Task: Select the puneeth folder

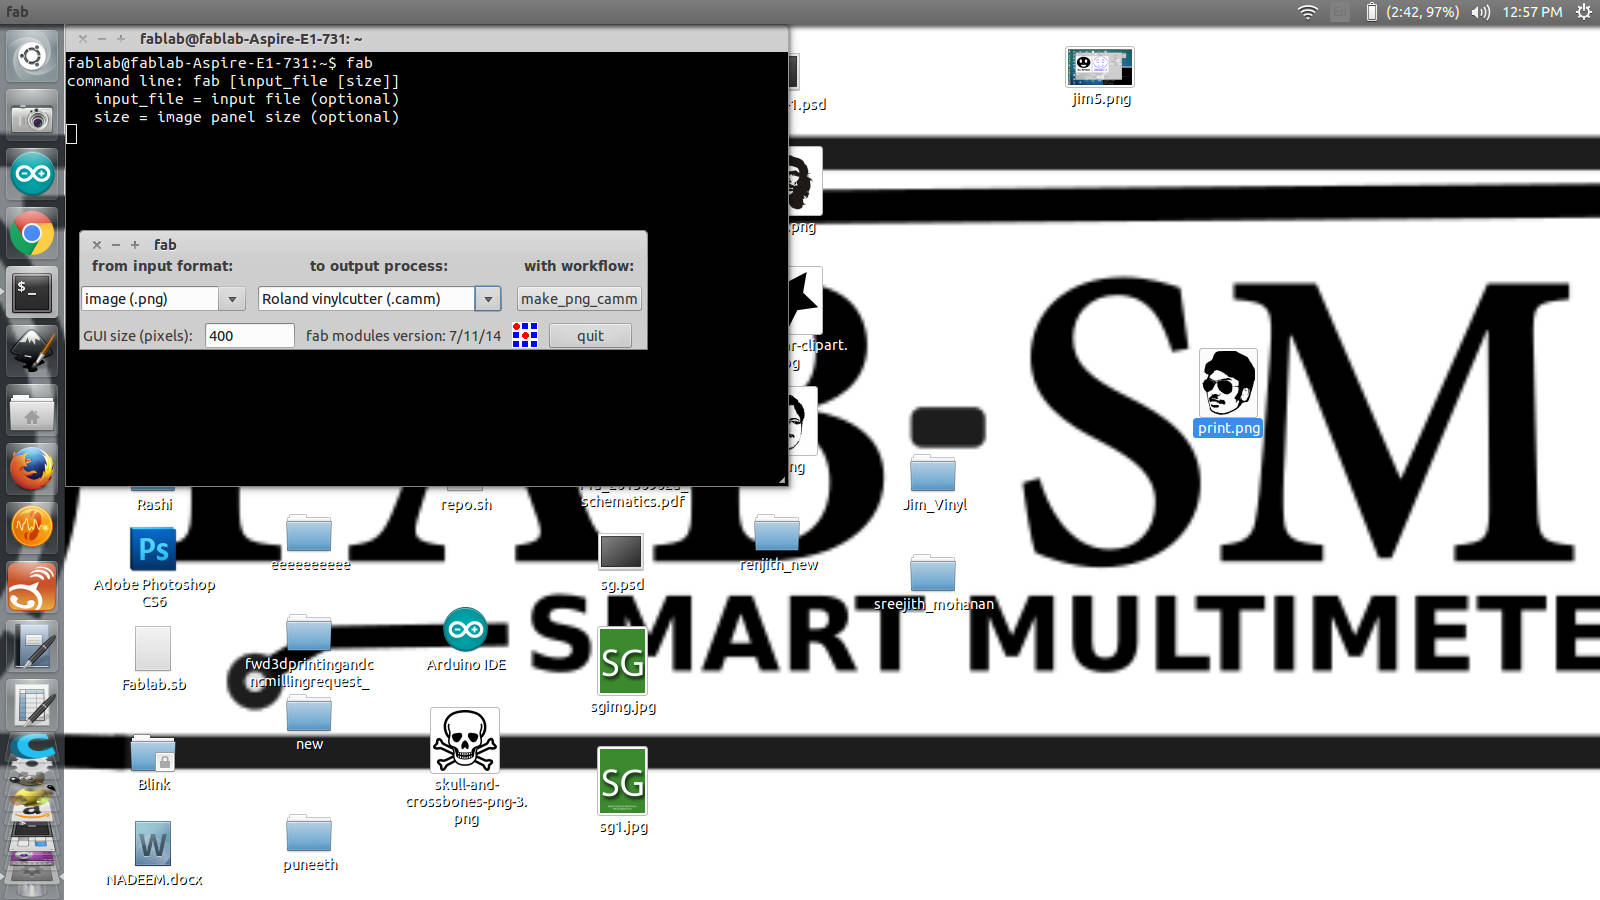Action: click(x=309, y=843)
